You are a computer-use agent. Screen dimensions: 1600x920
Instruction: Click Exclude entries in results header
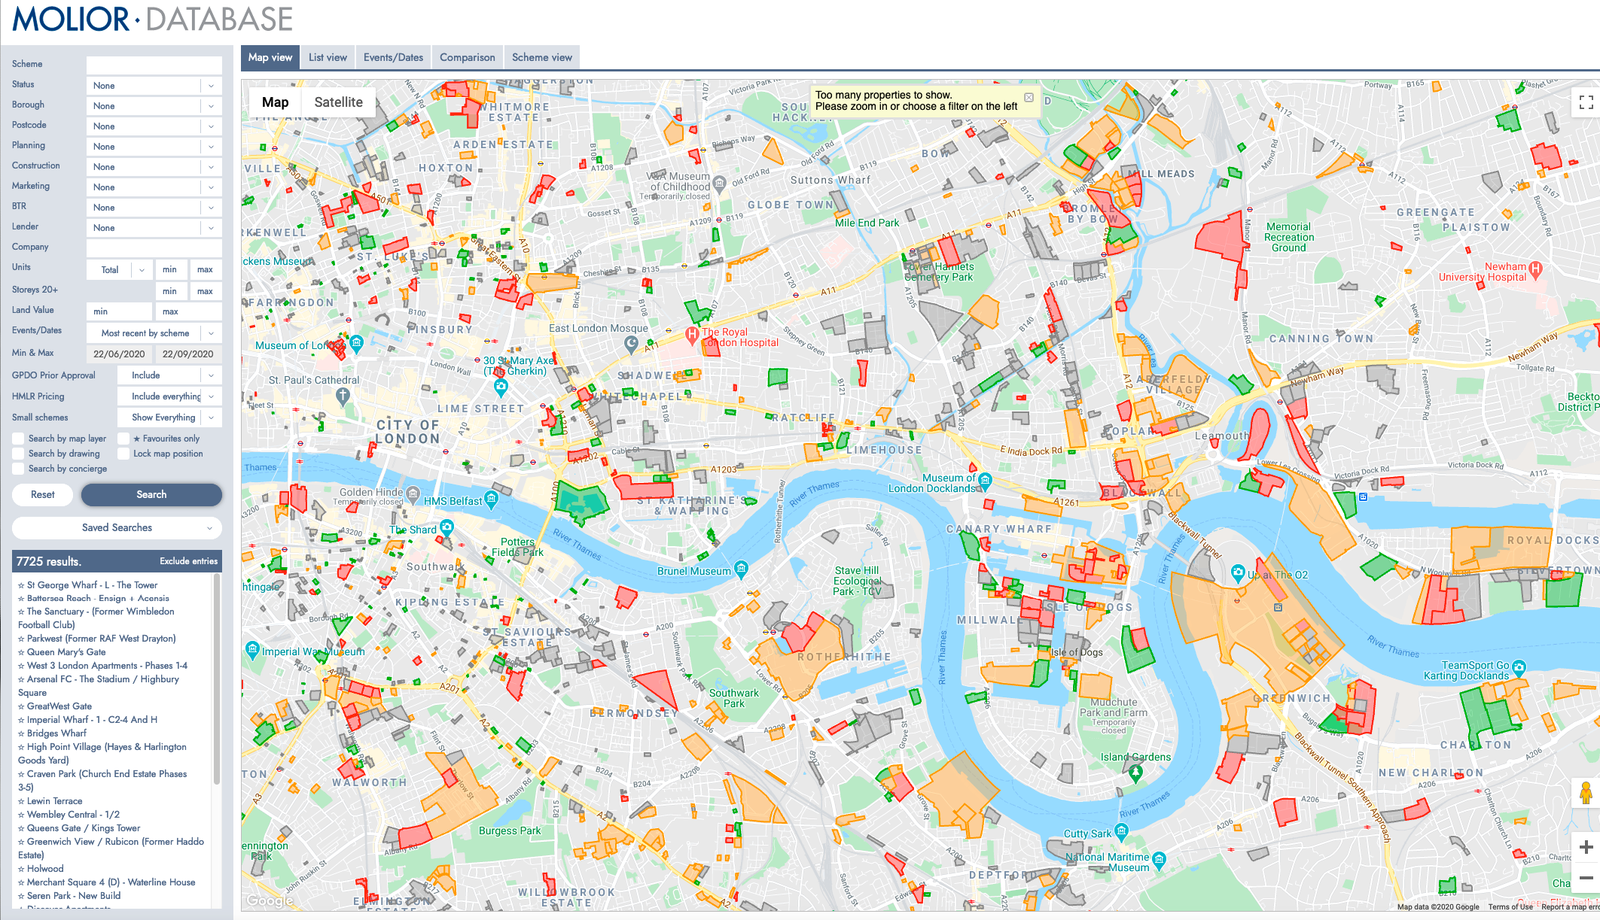point(188,561)
